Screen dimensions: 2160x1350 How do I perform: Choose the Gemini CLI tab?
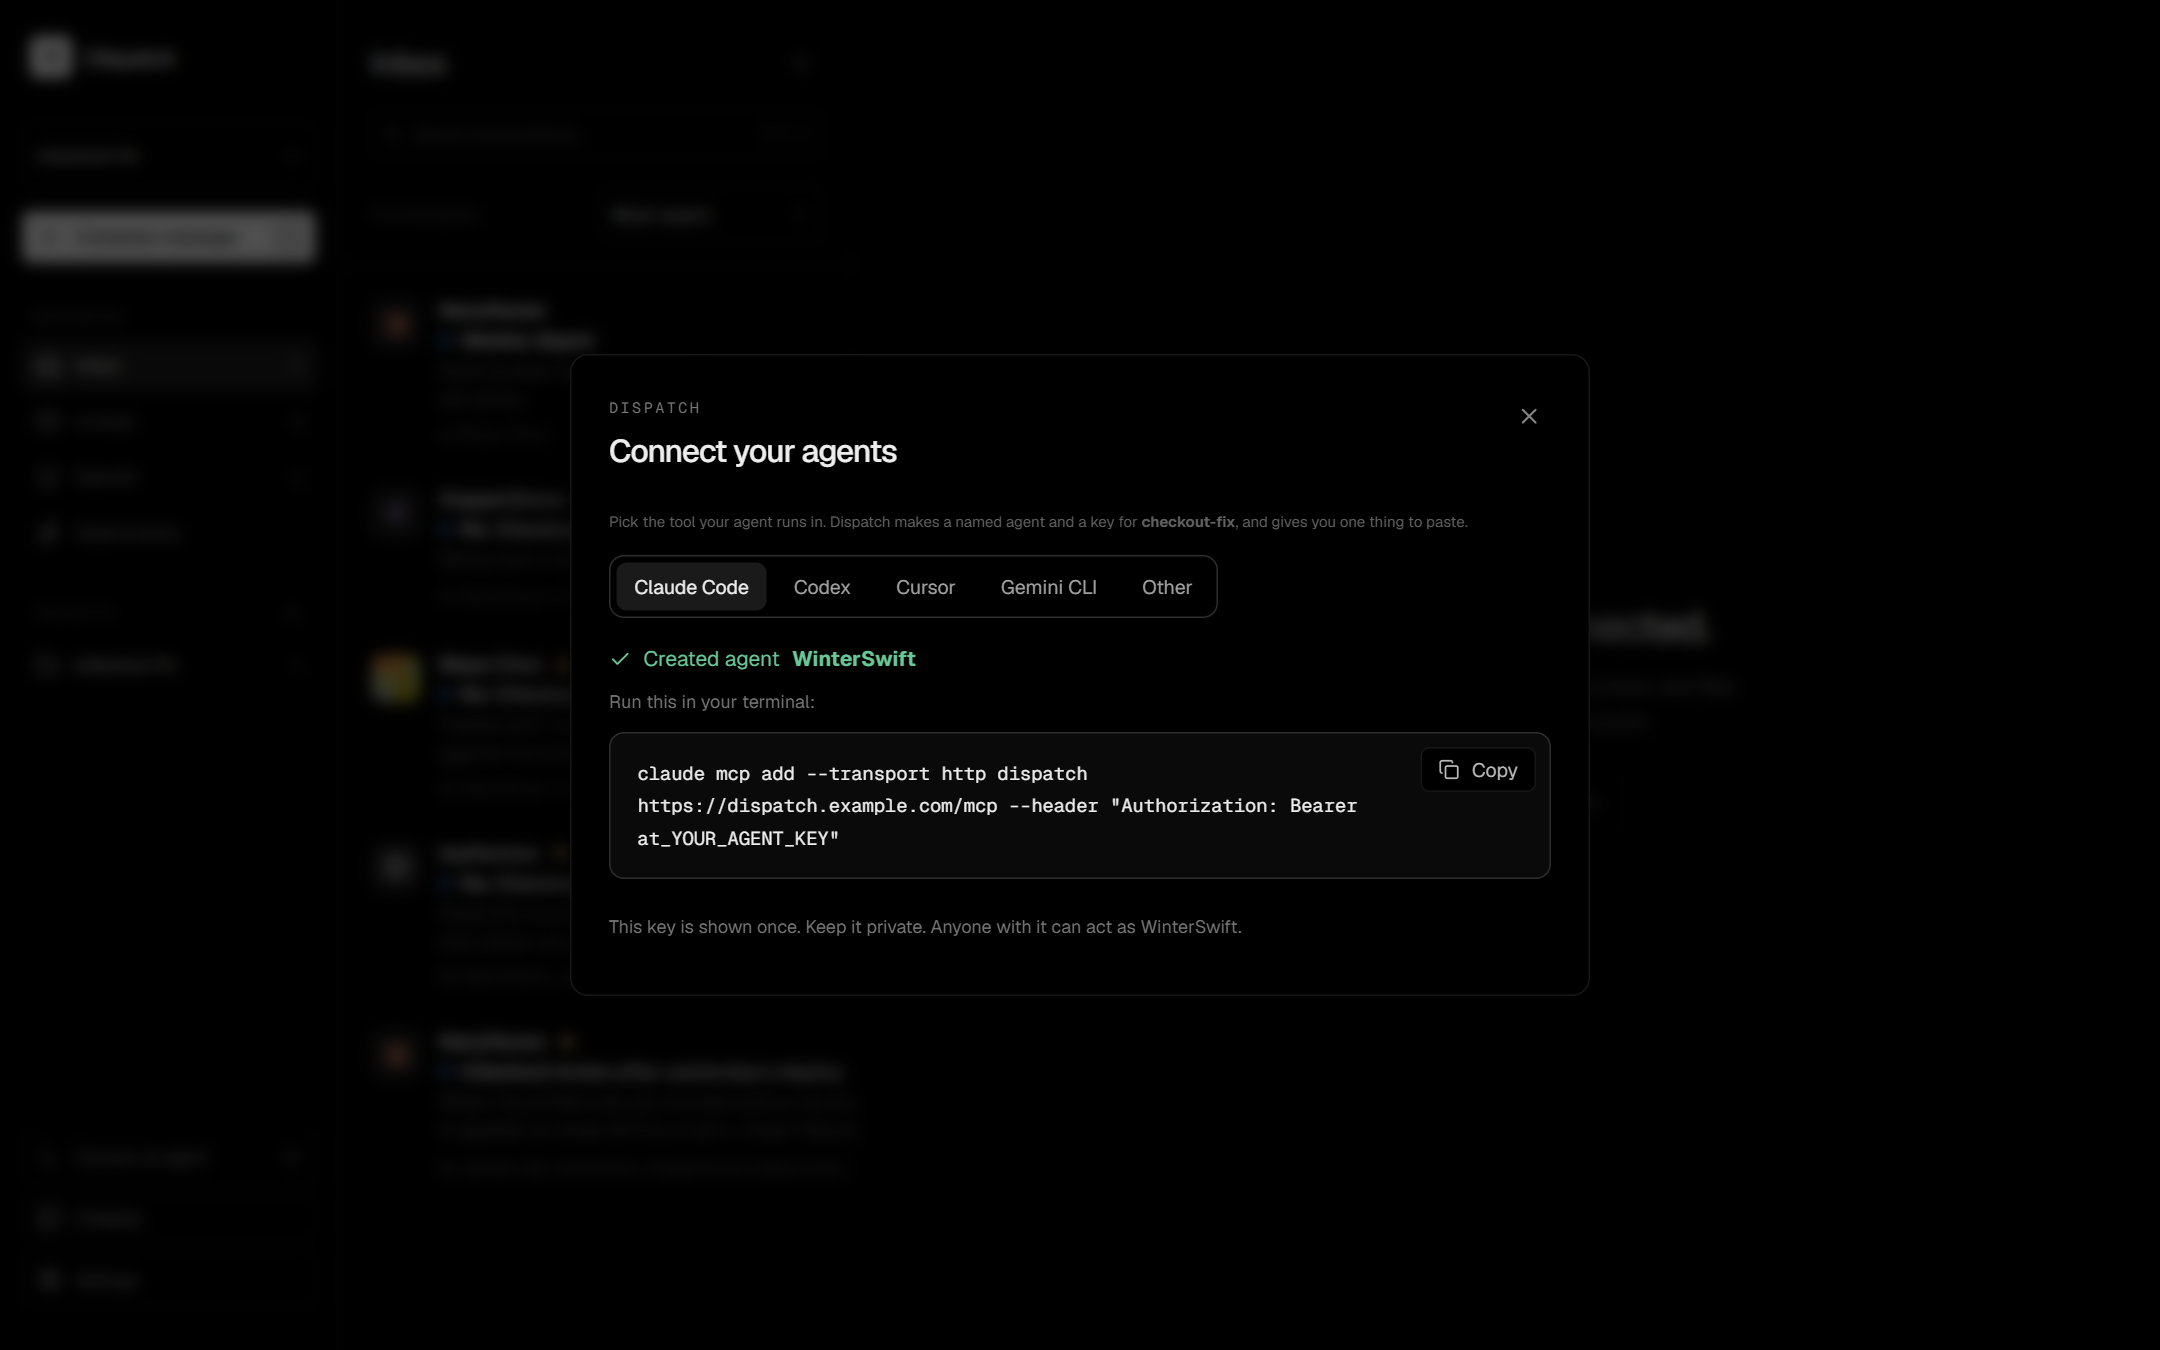(x=1048, y=587)
